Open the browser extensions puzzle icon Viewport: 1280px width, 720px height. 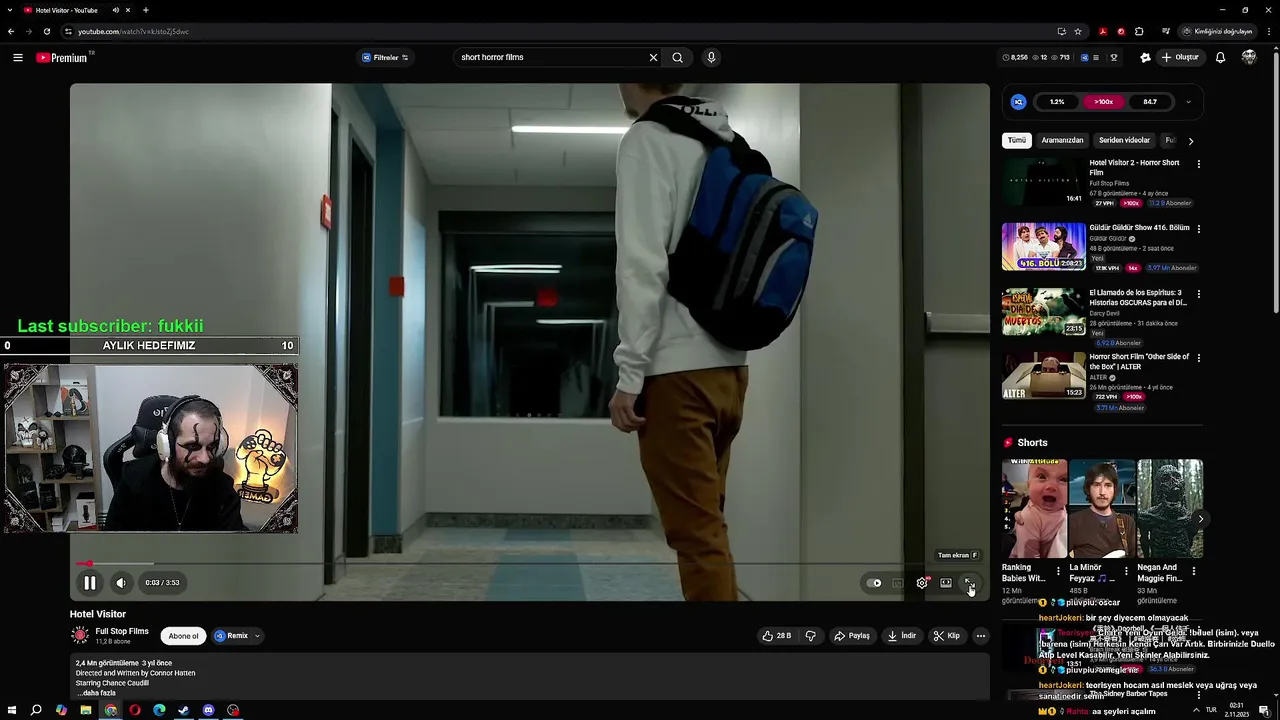(1139, 31)
